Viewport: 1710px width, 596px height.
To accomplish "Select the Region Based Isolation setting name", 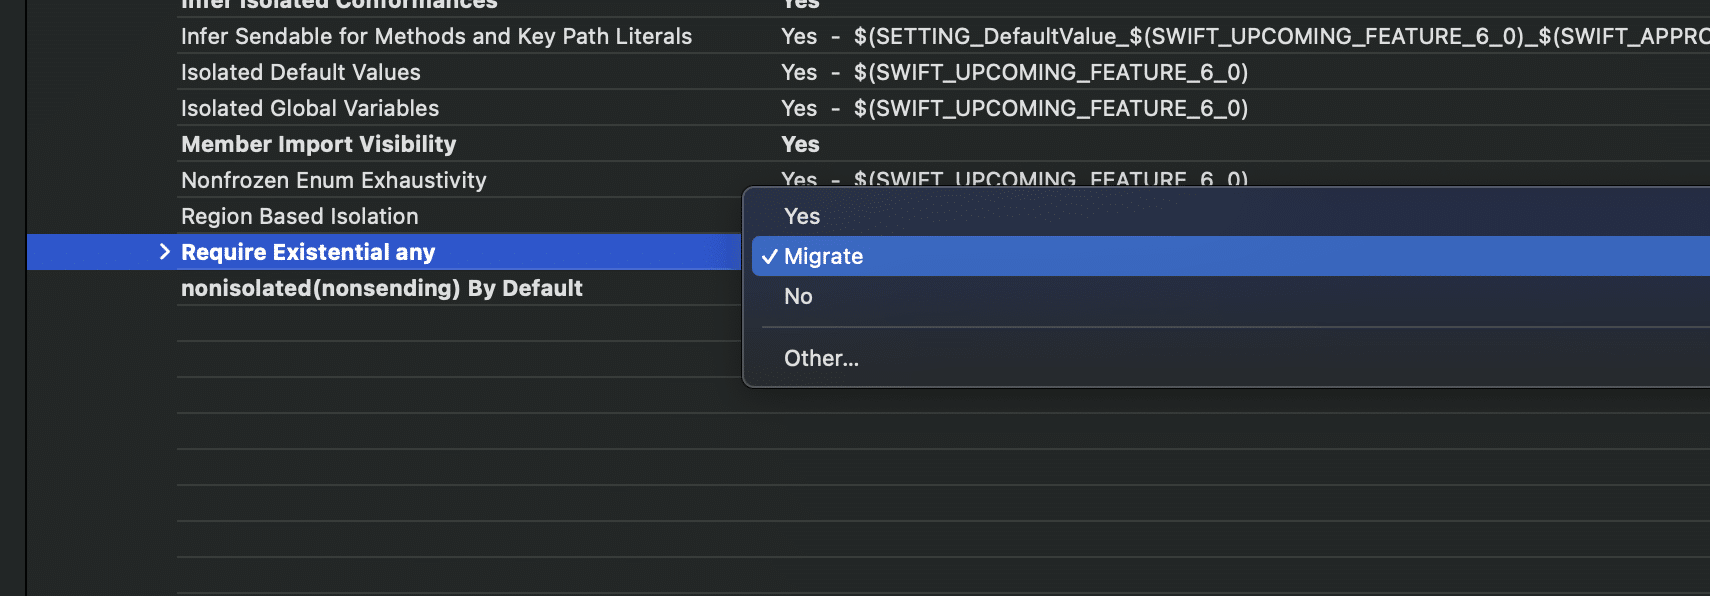I will (x=300, y=216).
